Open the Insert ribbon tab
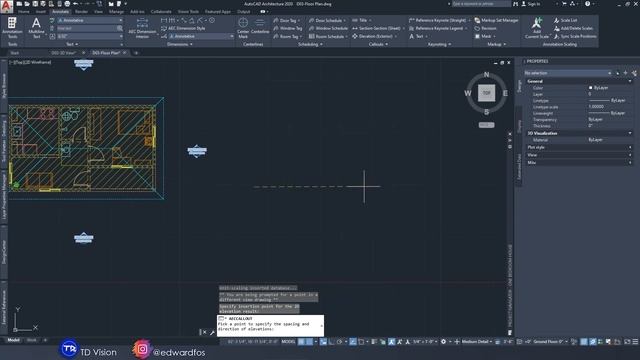Viewport: 640px width, 360px height. [x=41, y=12]
